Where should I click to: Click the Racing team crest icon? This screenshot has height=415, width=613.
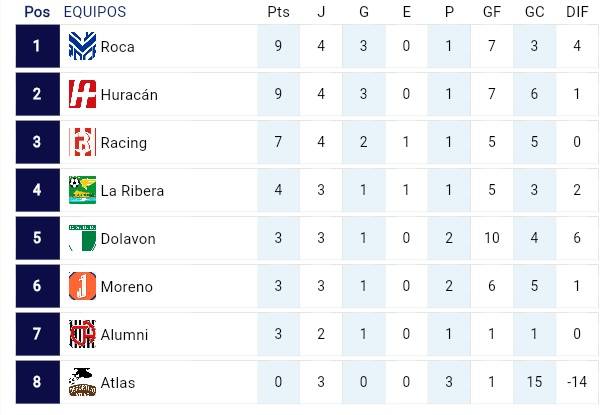point(81,143)
